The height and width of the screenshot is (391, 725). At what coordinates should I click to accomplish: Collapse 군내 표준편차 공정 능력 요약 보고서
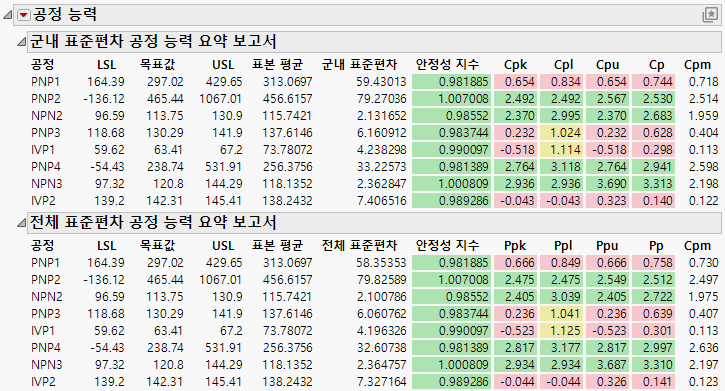[x=21, y=42]
